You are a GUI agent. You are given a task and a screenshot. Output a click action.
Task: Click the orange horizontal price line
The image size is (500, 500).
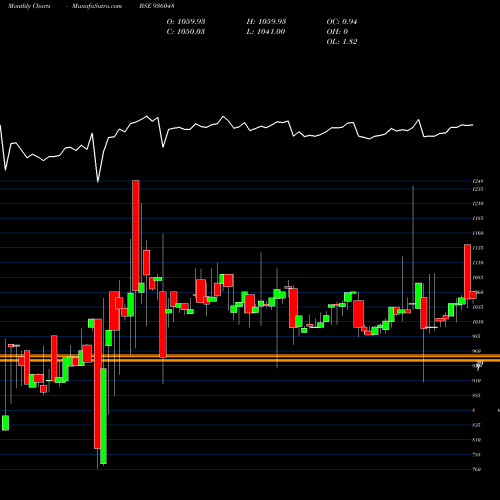[x=250, y=358]
